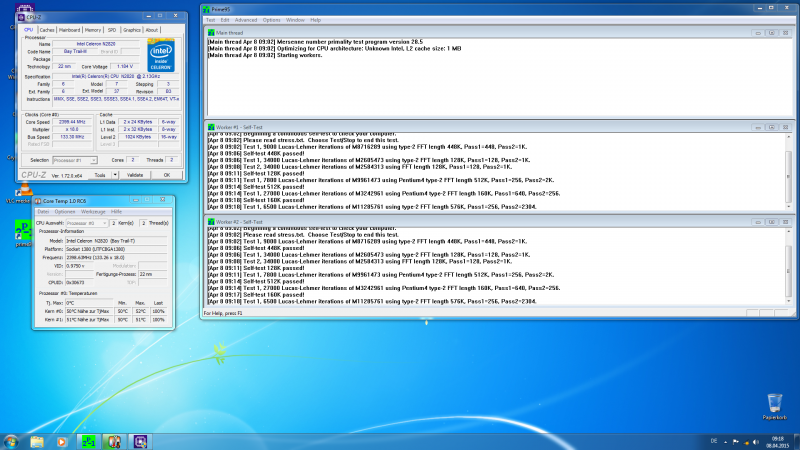Click Tools button in CPU-Z
This screenshot has height=450, width=800.
tap(100, 175)
